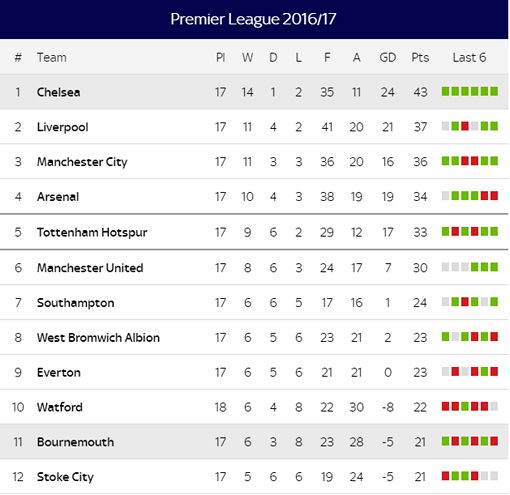Select the Southampton row name
510x495 pixels.
pos(75,303)
